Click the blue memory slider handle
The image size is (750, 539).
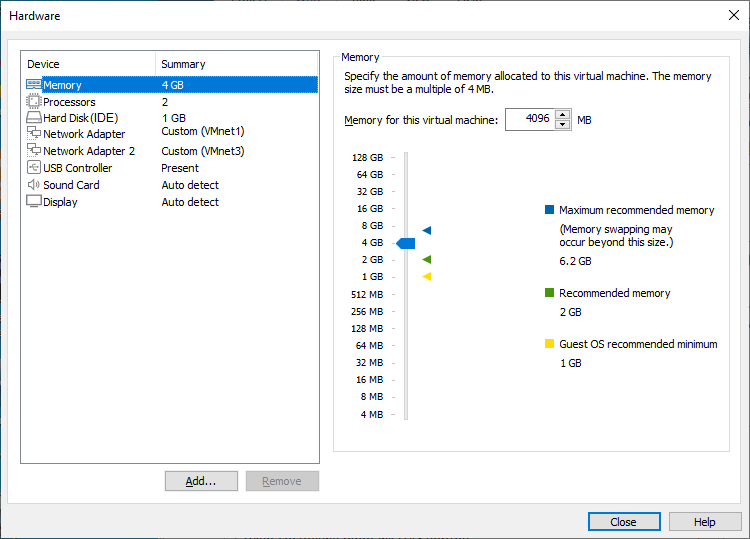pos(406,243)
